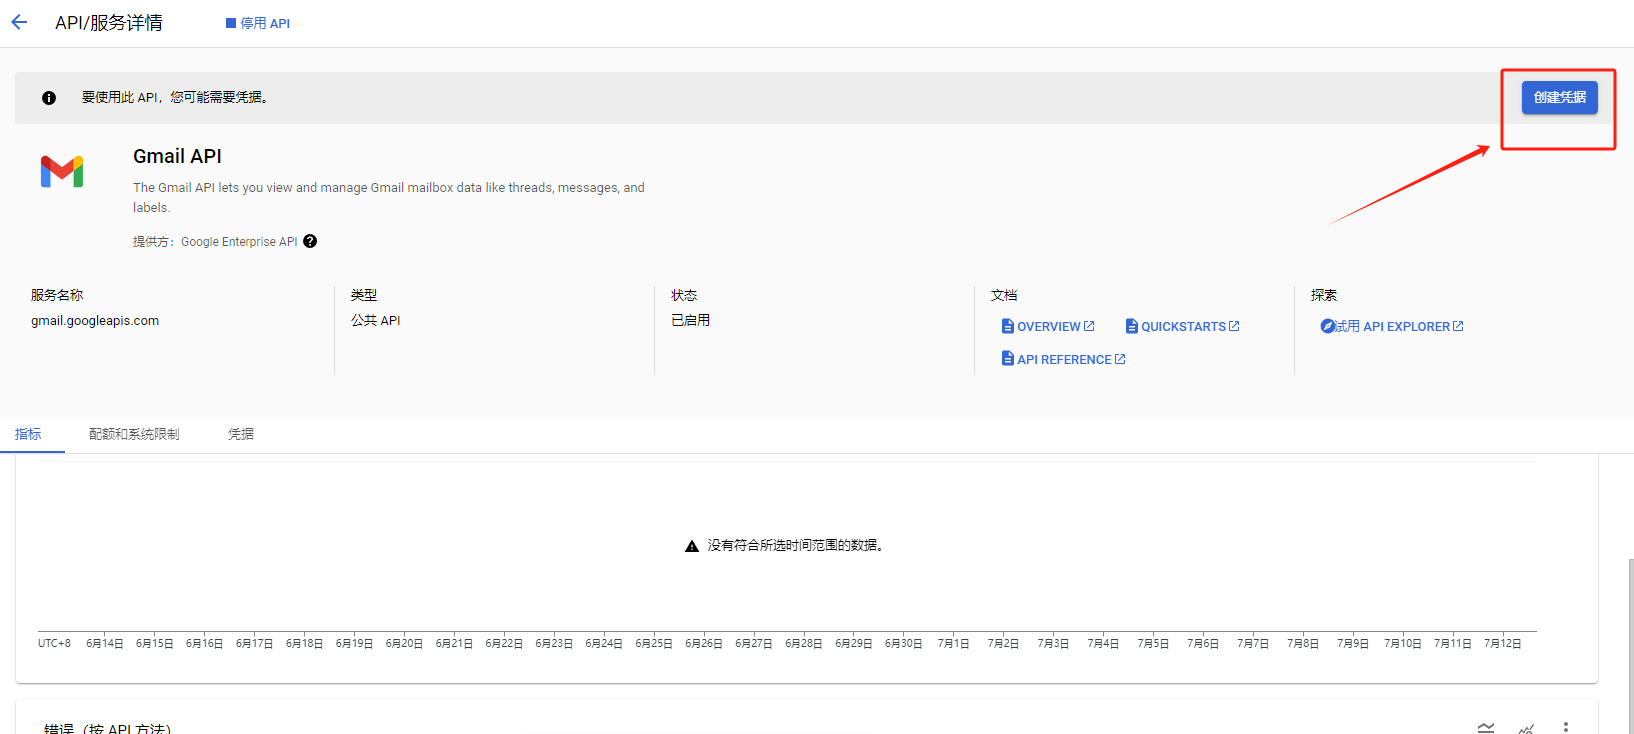Open the API REFERENCE link
This screenshot has height=734, width=1634.
pos(1064,359)
